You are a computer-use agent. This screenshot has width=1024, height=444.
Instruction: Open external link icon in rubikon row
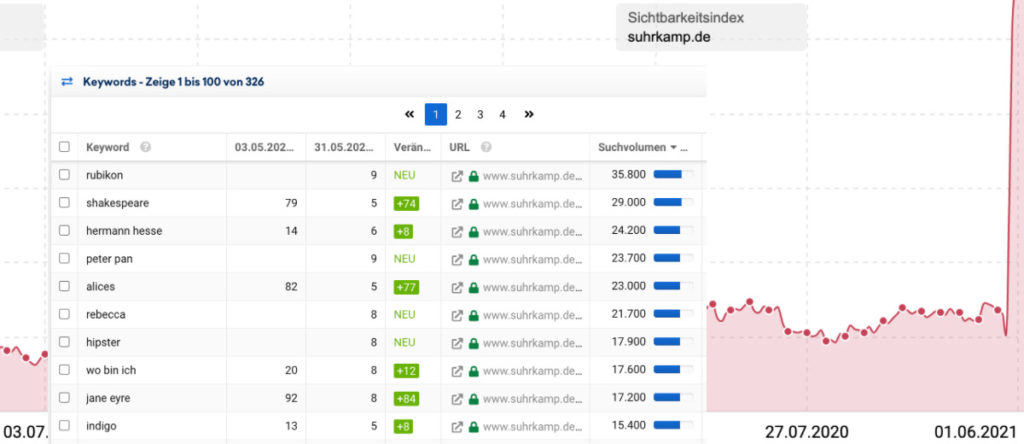pyautogui.click(x=457, y=175)
